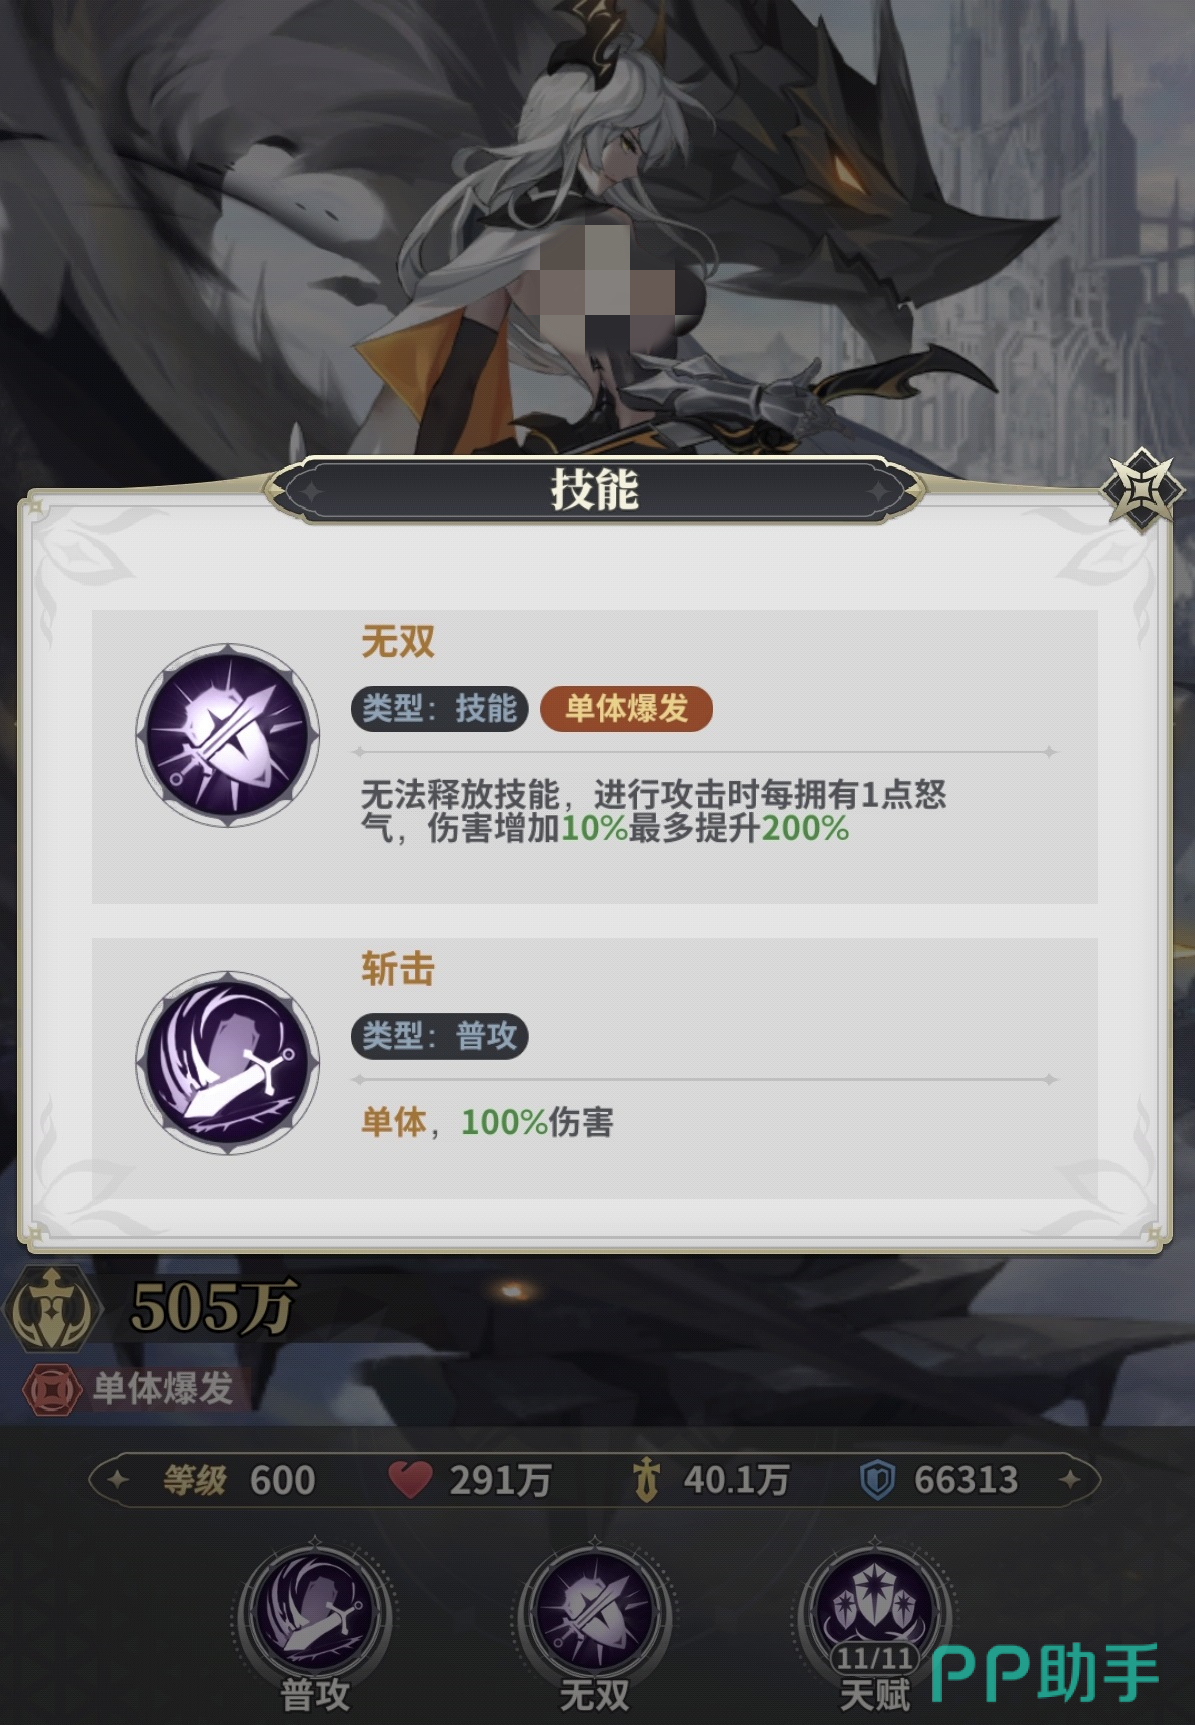The height and width of the screenshot is (1725, 1195).
Task: Close the 技能 skill popup
Action: click(x=1140, y=491)
